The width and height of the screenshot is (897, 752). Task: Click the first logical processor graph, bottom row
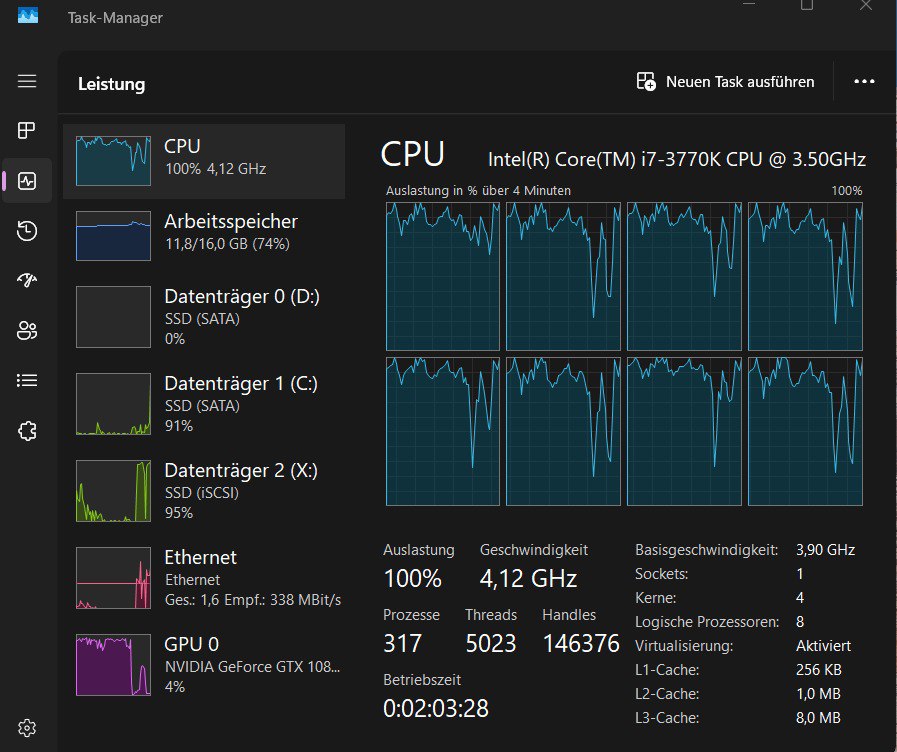coord(443,432)
